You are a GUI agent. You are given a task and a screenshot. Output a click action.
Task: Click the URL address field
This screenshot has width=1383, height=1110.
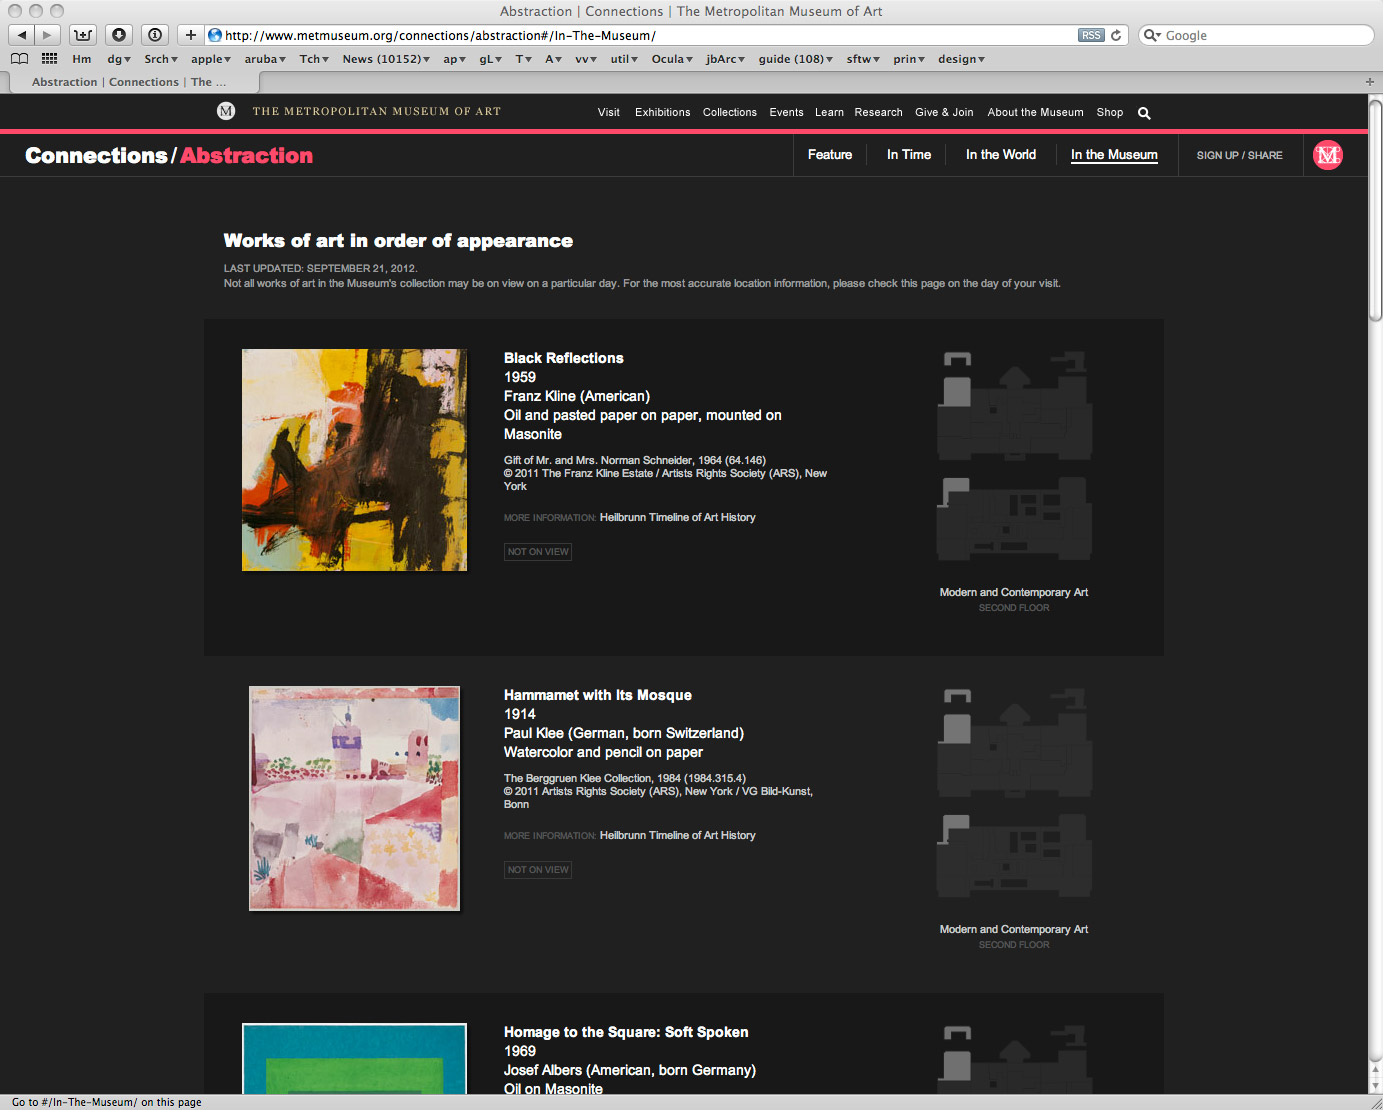pyautogui.click(x=640, y=35)
